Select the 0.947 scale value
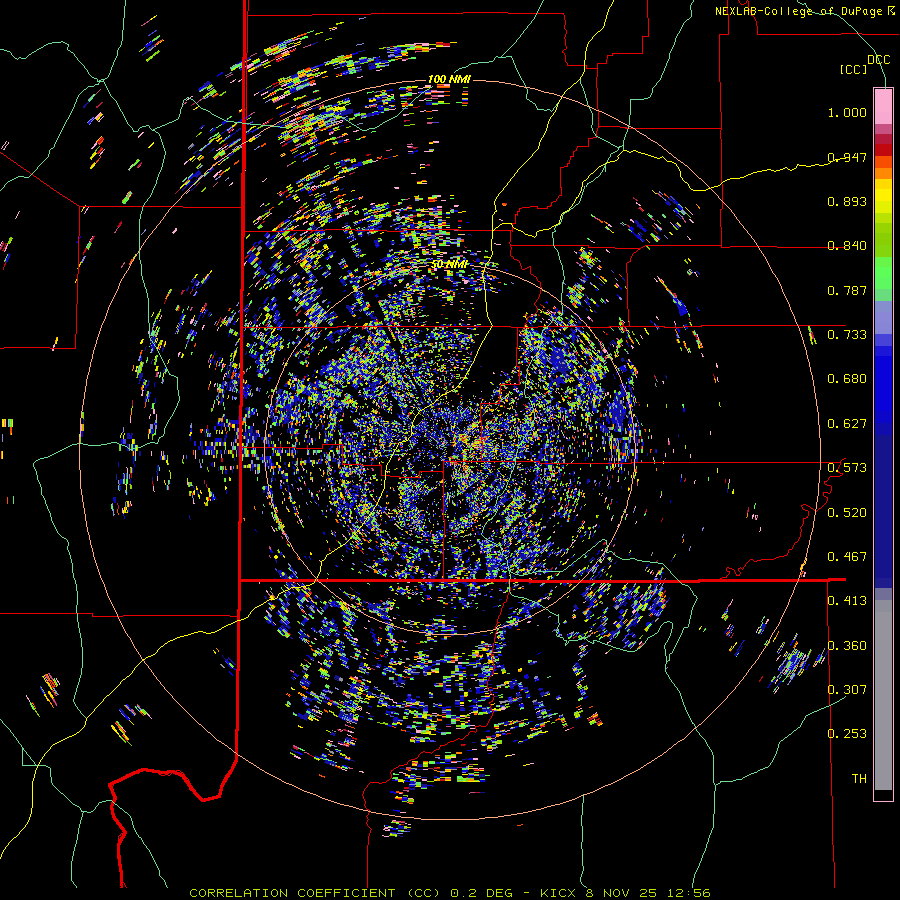 point(847,157)
